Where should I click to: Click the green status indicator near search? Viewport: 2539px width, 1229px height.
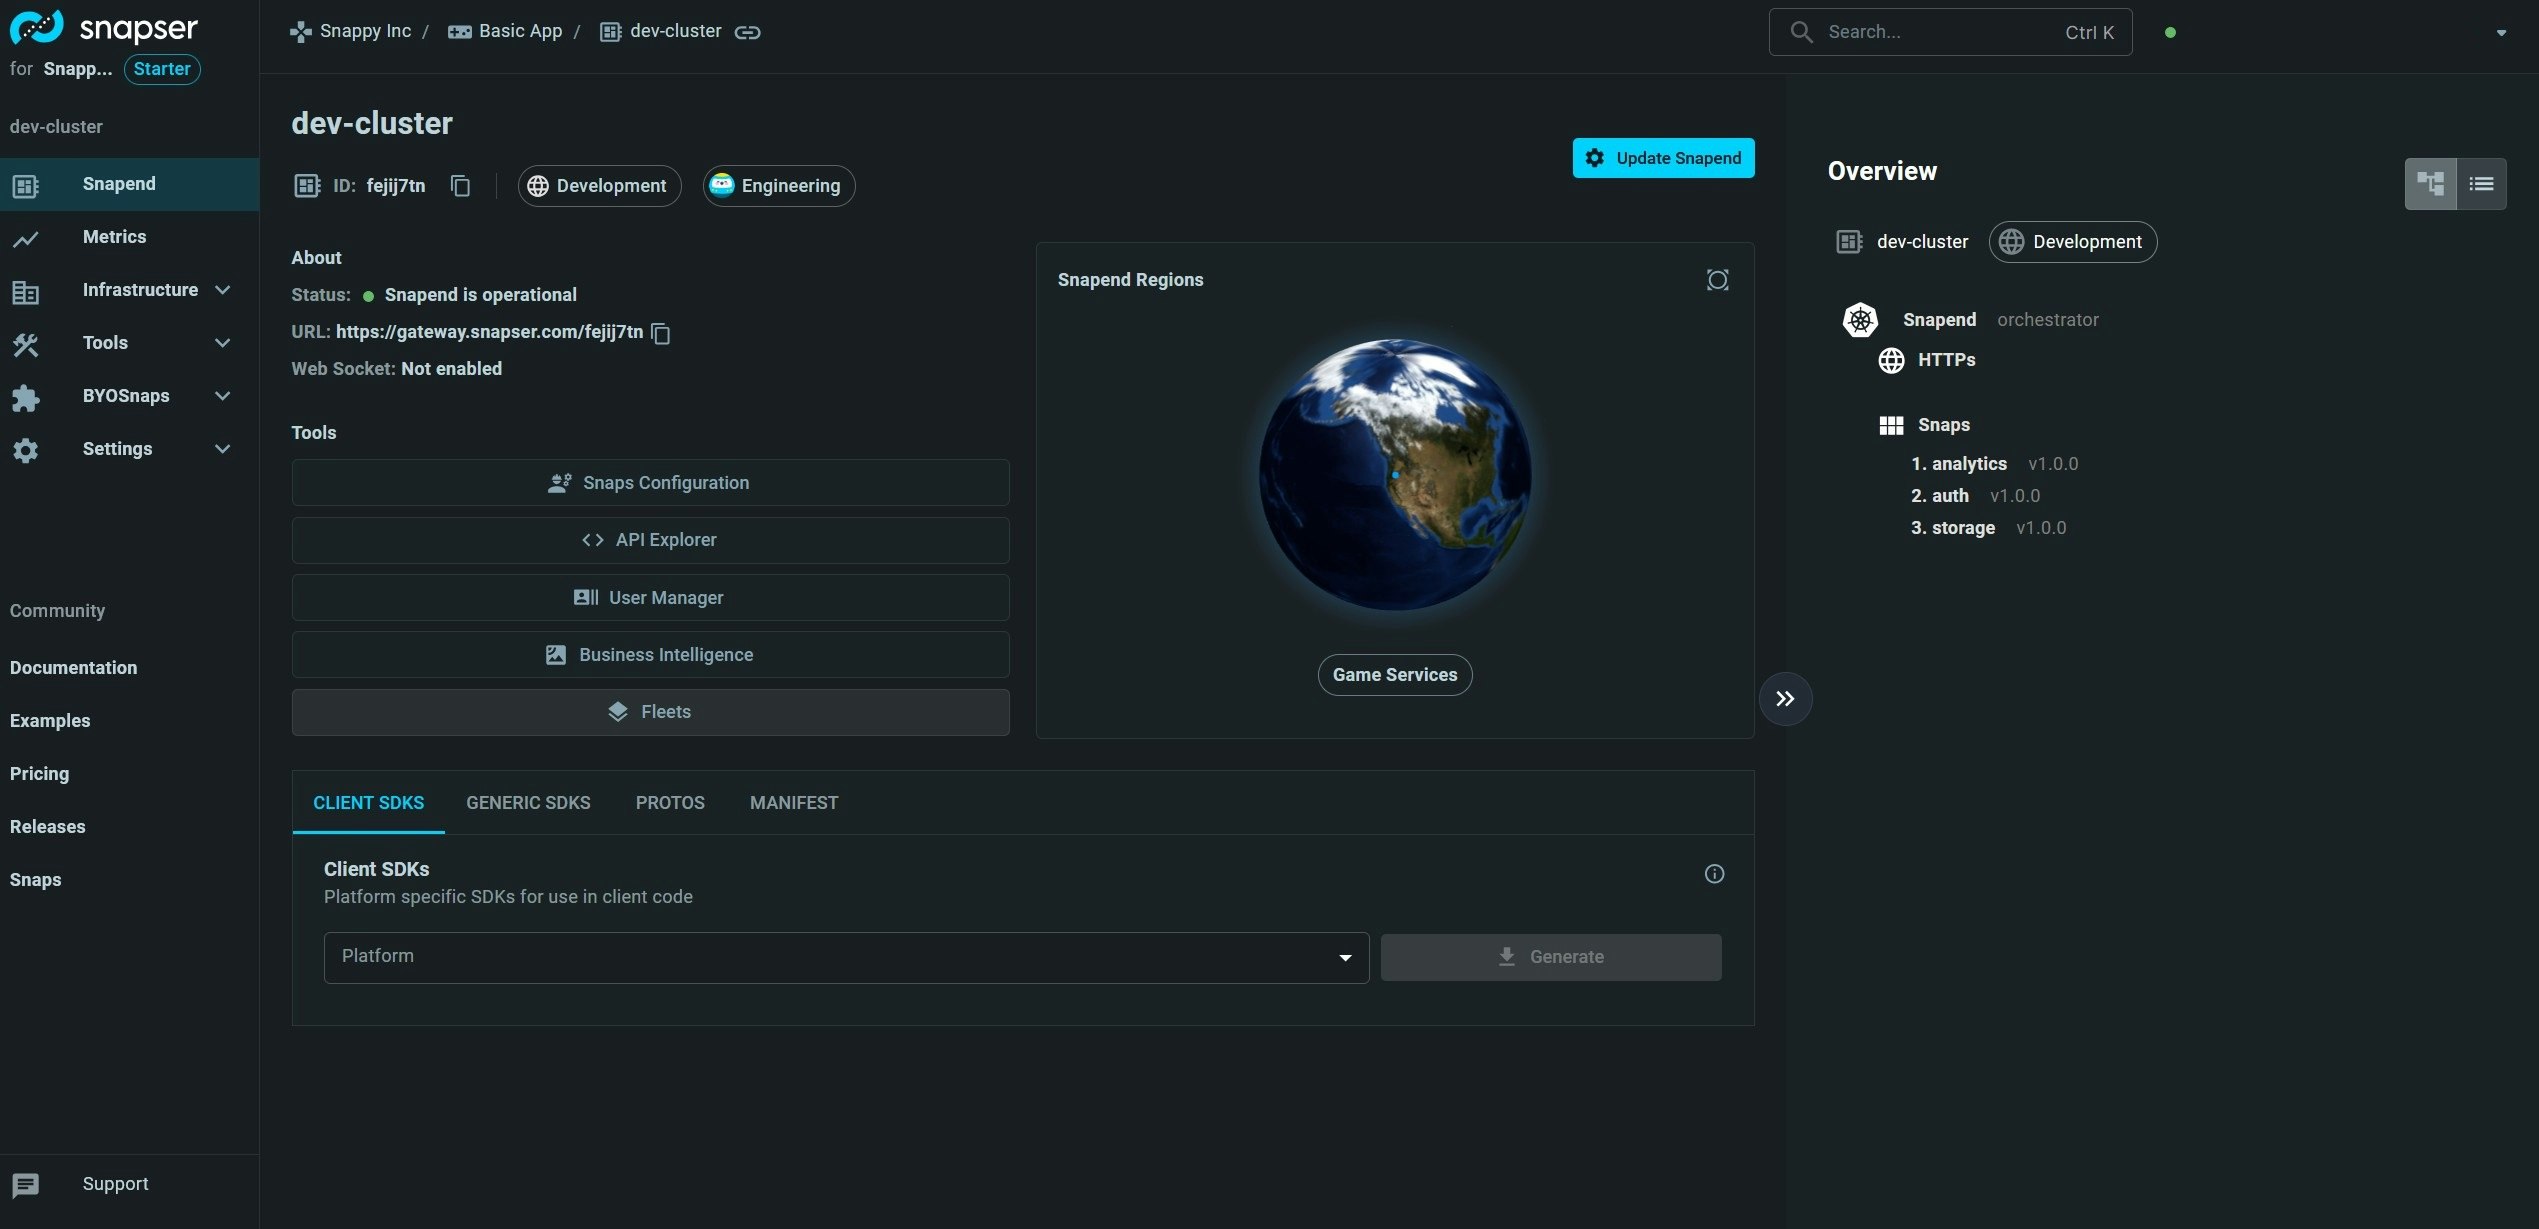click(x=2171, y=31)
